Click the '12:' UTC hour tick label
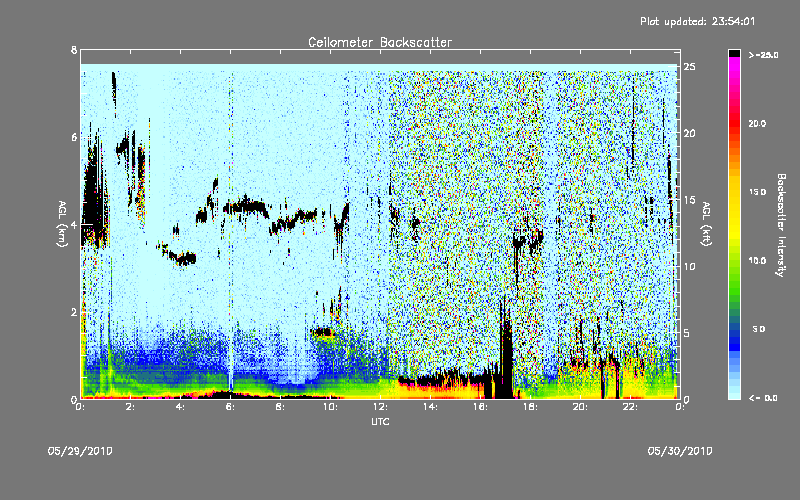Screen dimensions: 800x500 [x=380, y=407]
